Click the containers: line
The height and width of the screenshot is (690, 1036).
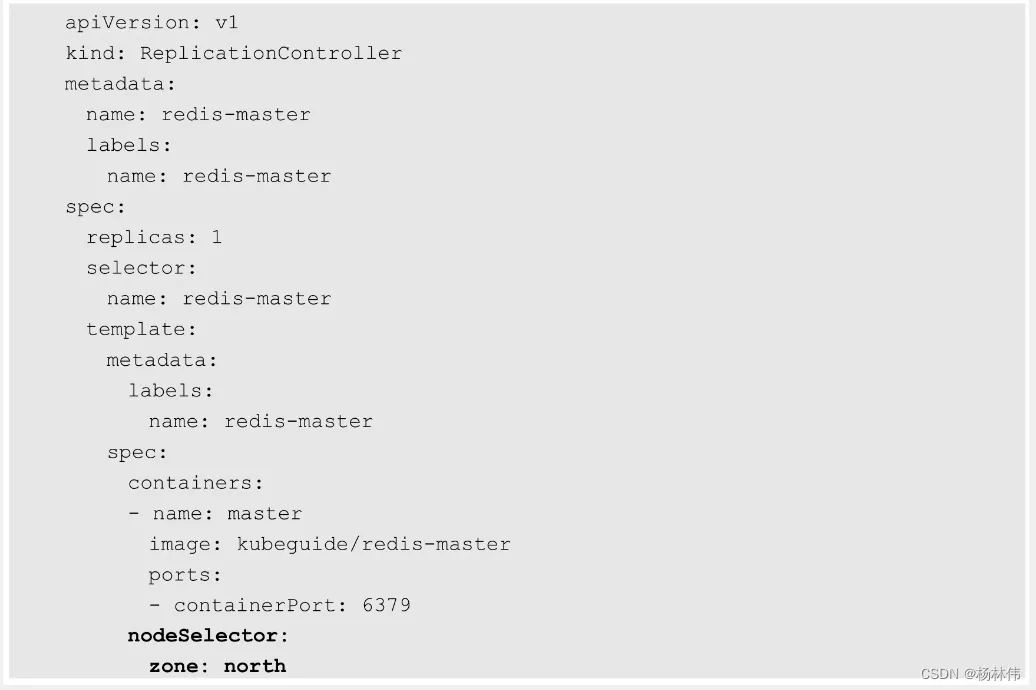195,483
